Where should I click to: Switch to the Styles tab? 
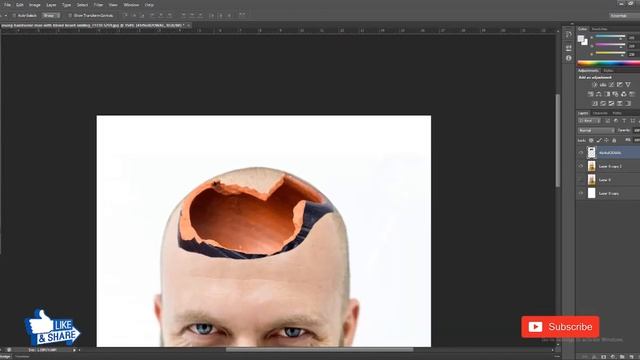pyautogui.click(x=609, y=71)
